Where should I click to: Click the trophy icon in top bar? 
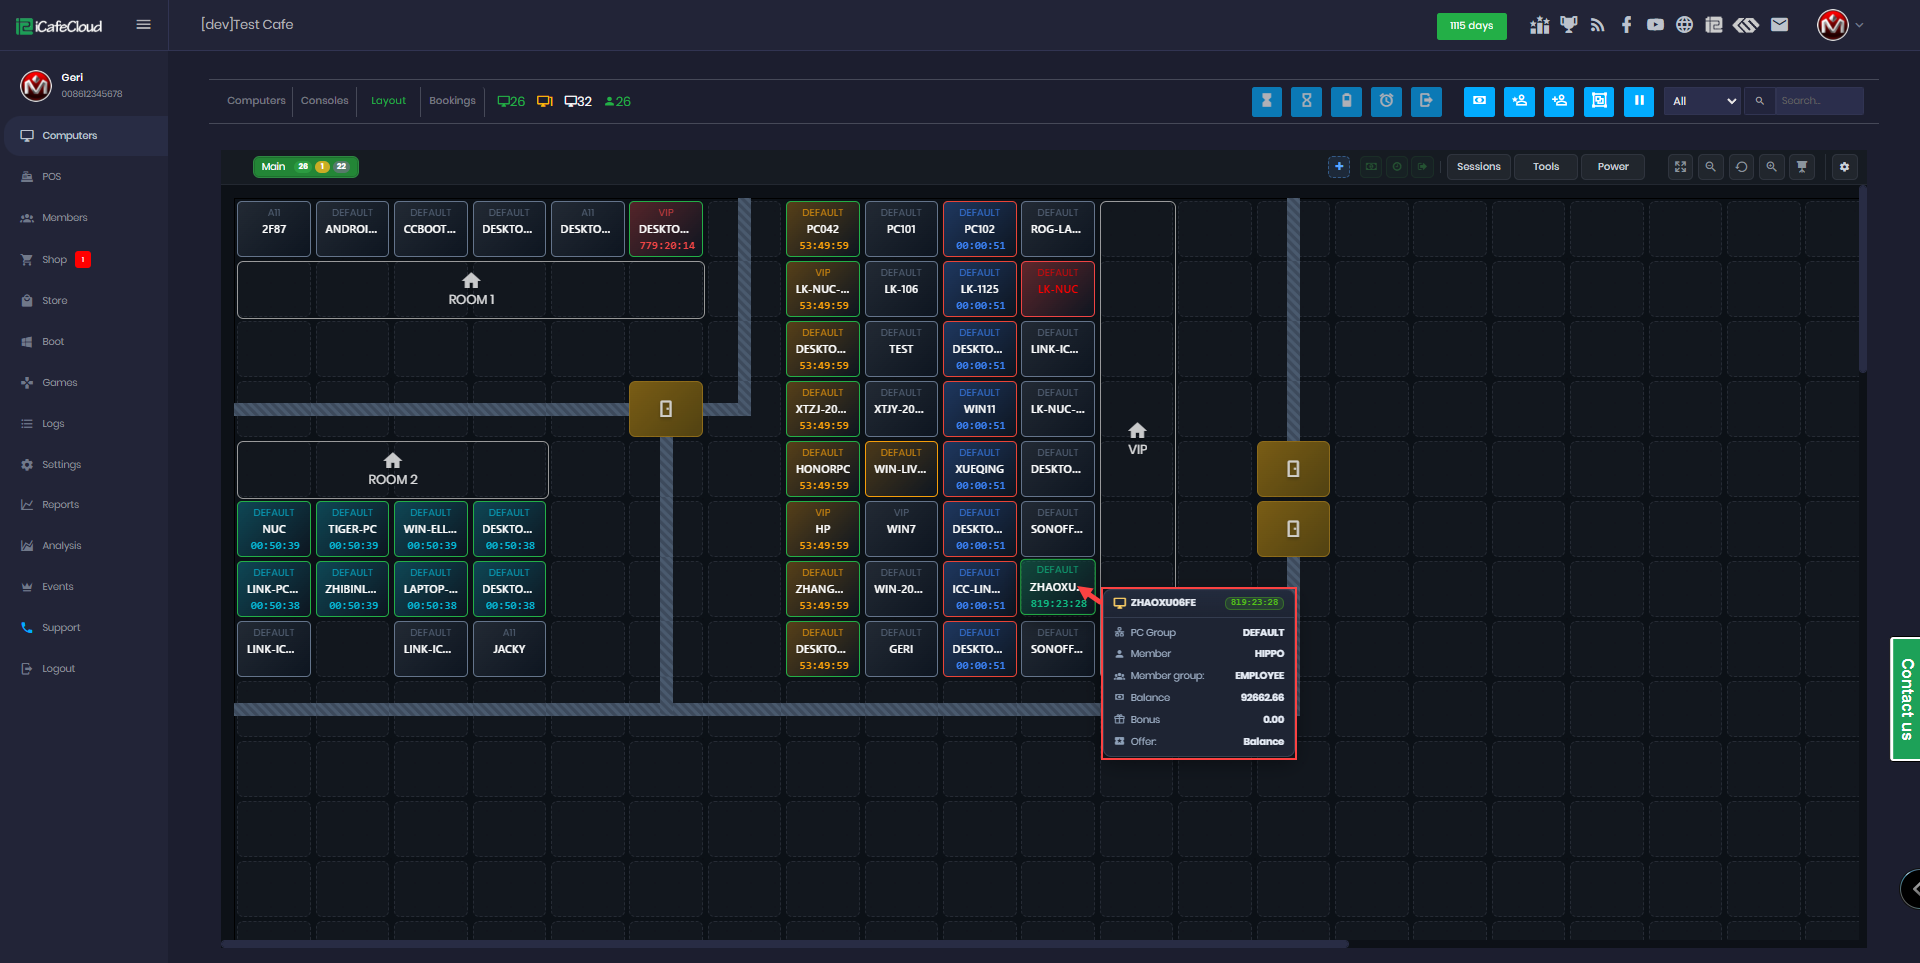tap(1568, 25)
